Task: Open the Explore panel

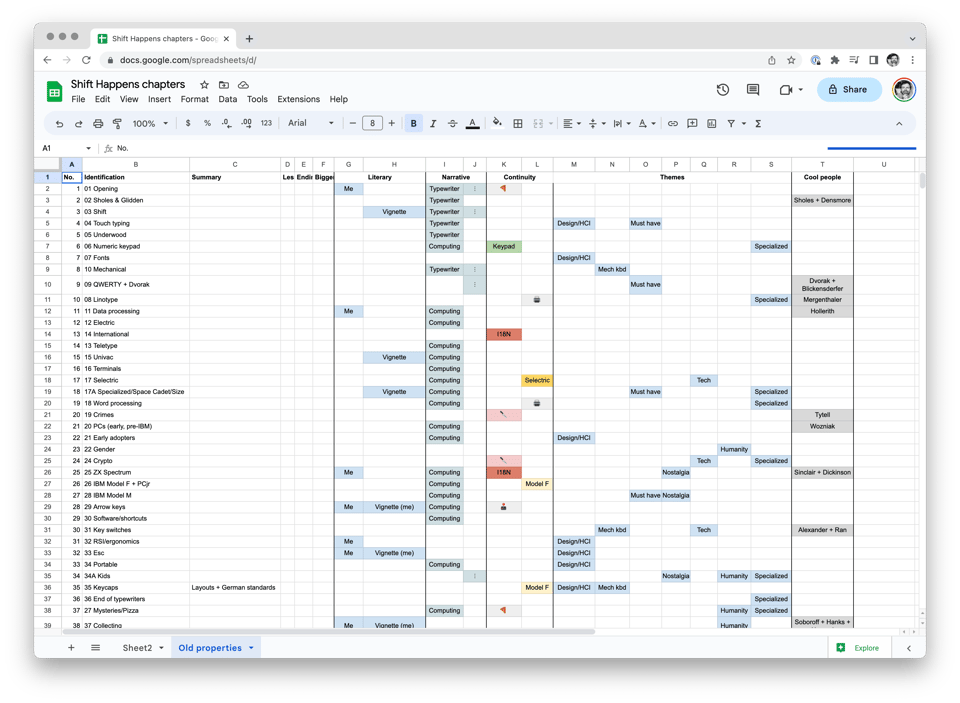Action: [858, 647]
